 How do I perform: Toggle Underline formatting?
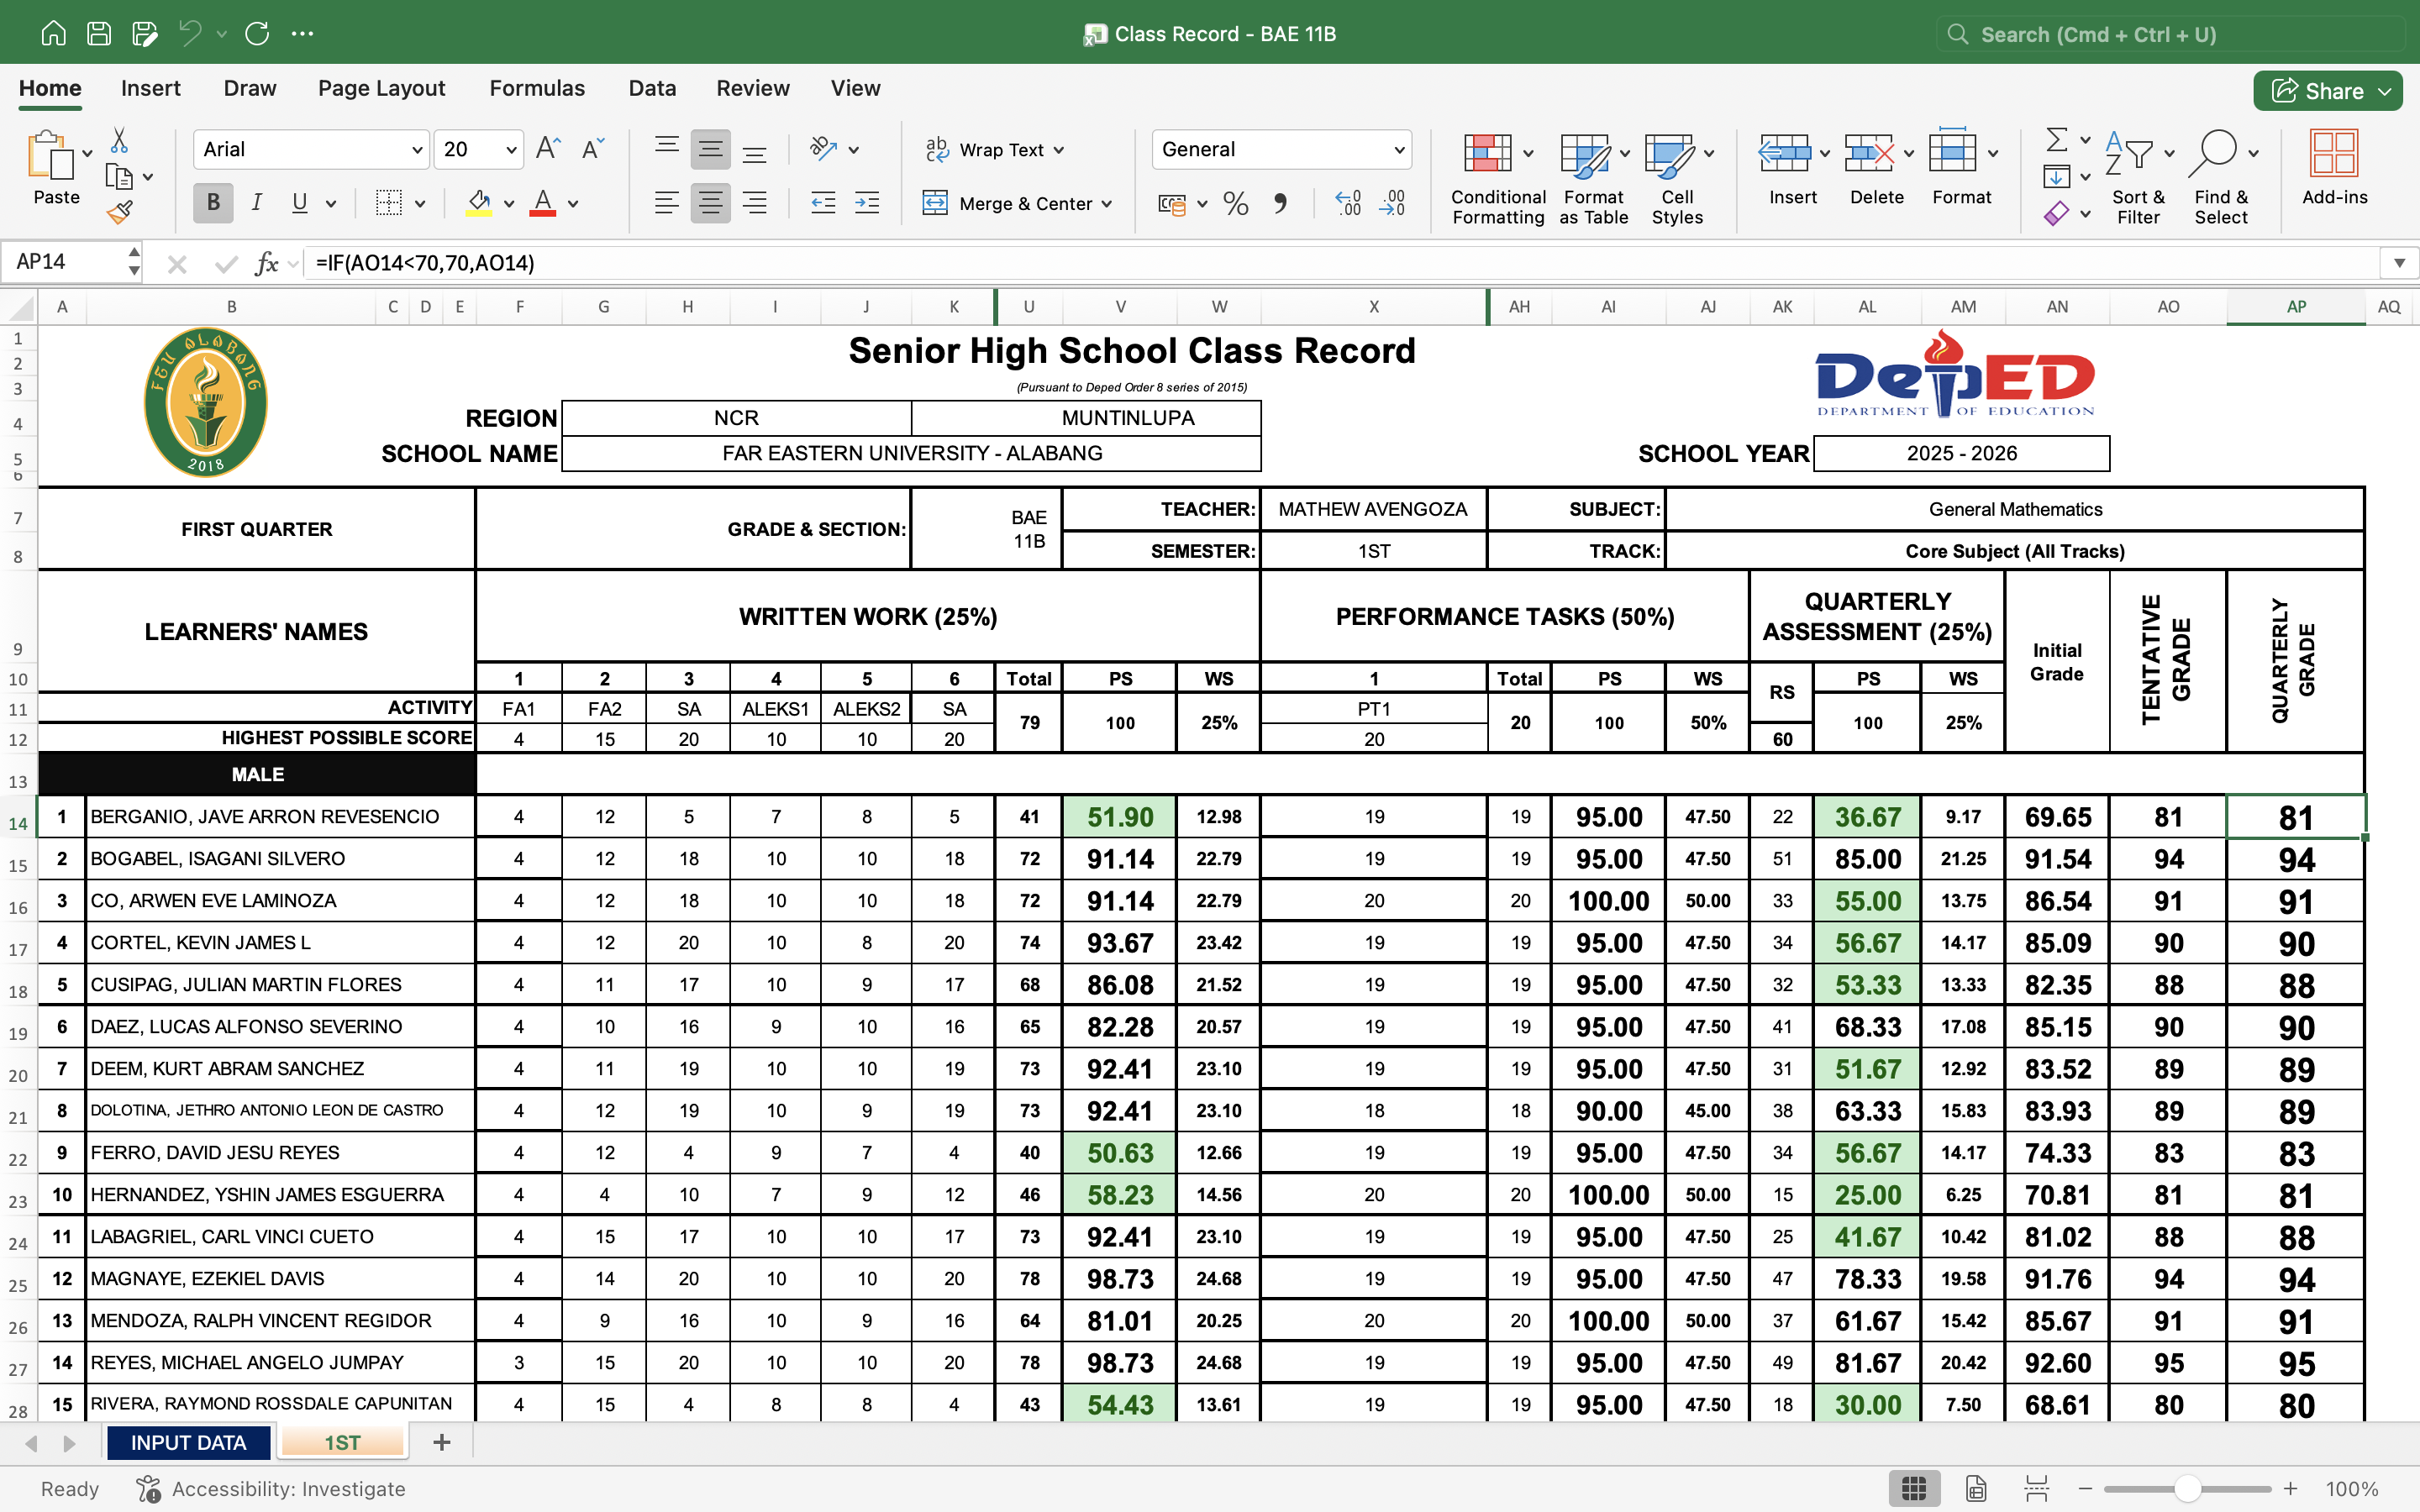(x=299, y=203)
